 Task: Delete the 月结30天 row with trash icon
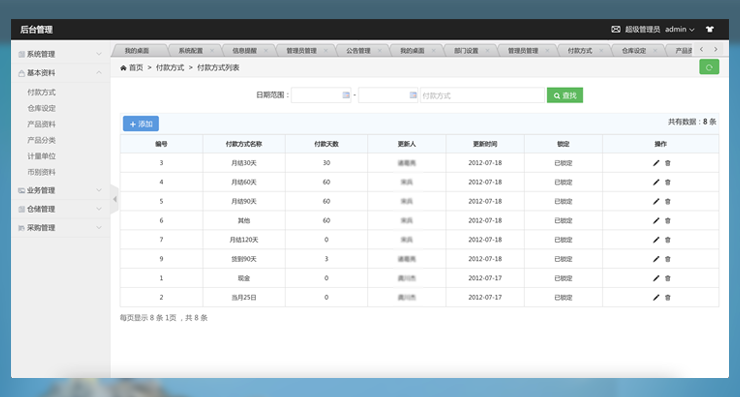point(668,163)
